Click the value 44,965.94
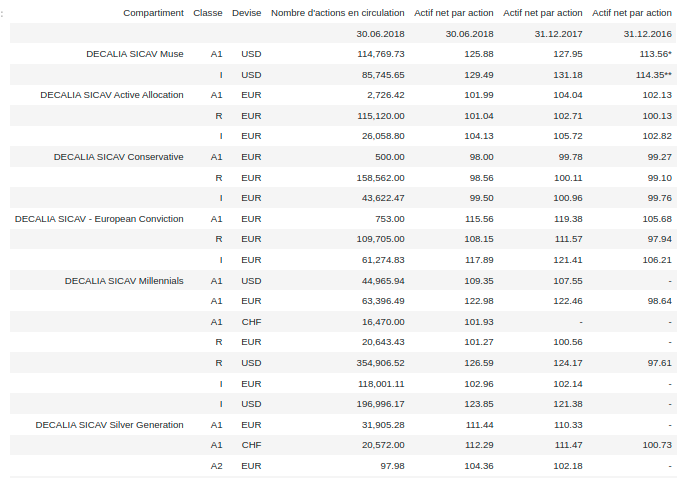Viewport: 688px width, 478px height. [x=383, y=281]
